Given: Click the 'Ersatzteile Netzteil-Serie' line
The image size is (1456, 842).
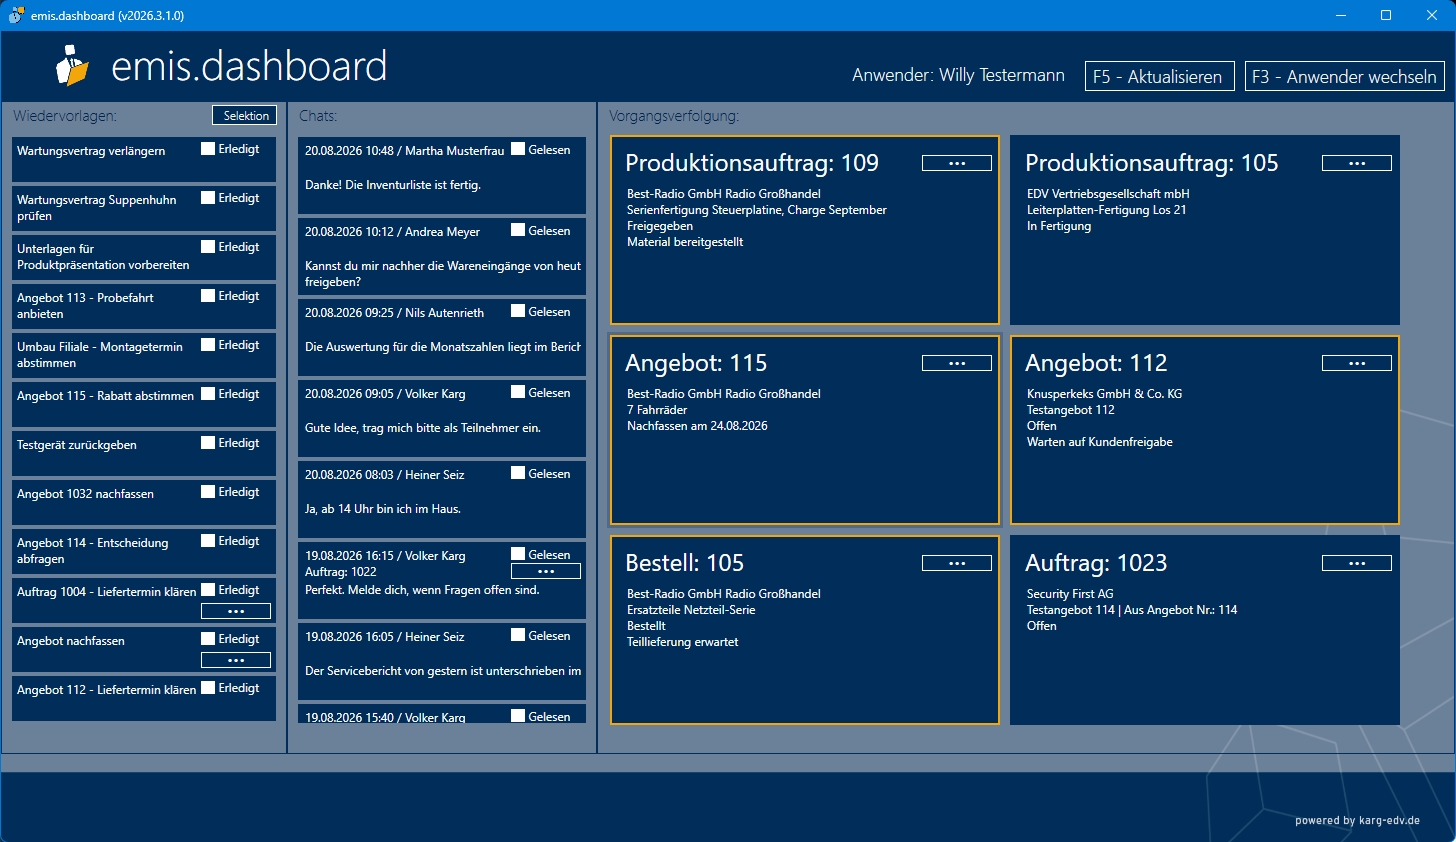Looking at the screenshot, I should point(691,610).
